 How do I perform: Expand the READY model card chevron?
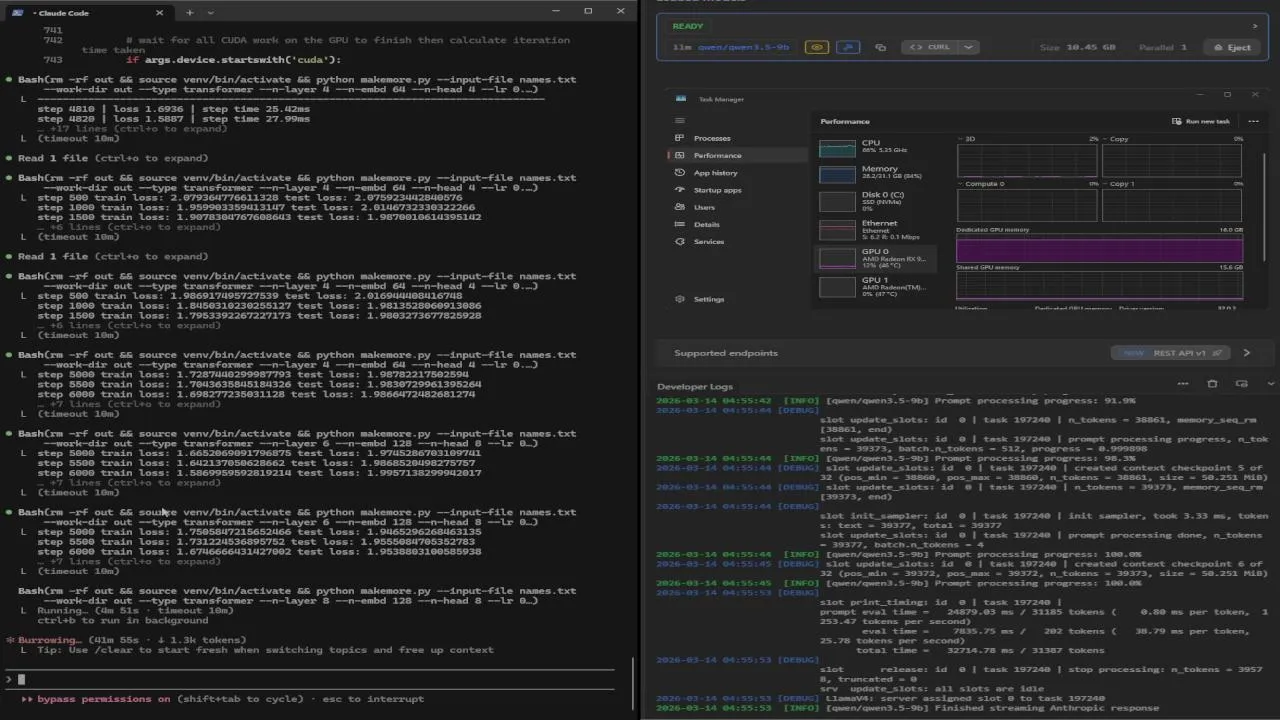pyautogui.click(x=1255, y=26)
